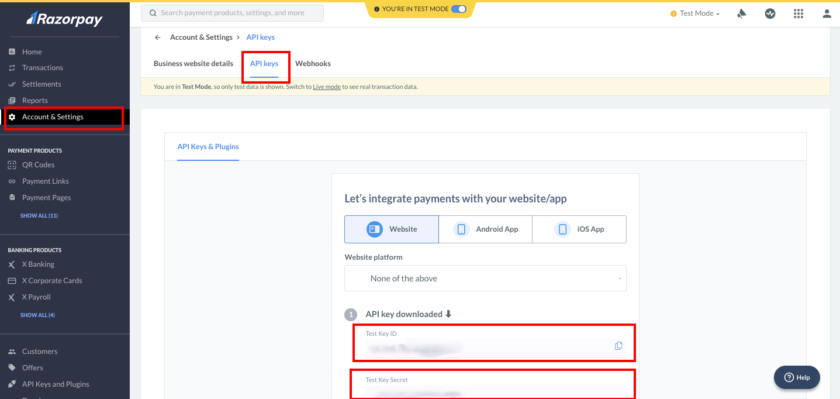Open X Payroll in the sidebar
840x399 pixels.
tap(36, 297)
